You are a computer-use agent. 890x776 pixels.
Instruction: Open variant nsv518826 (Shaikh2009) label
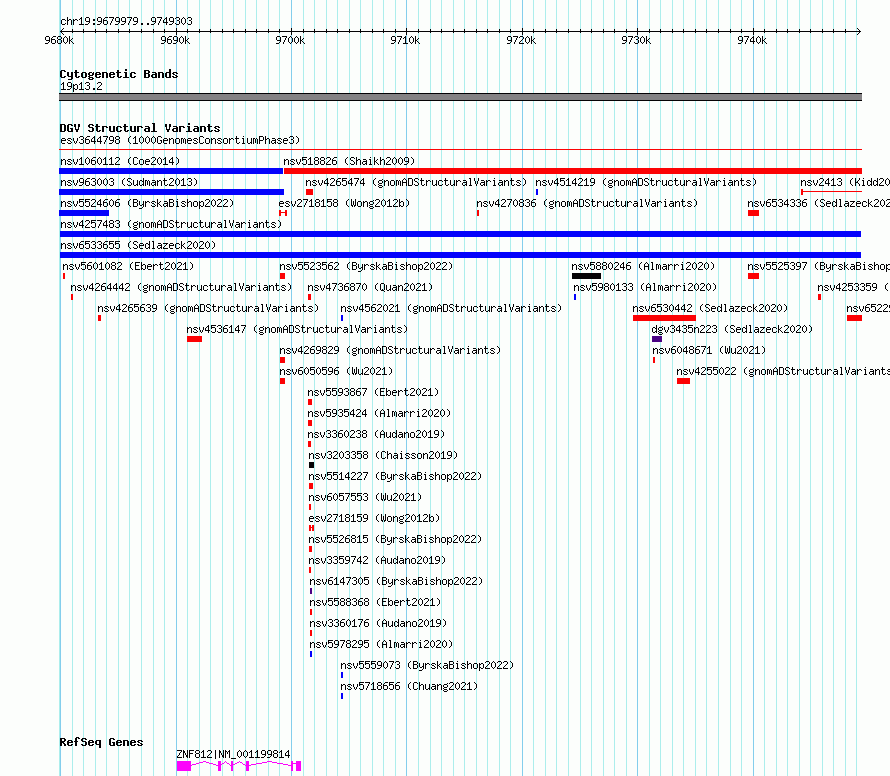pos(349,161)
